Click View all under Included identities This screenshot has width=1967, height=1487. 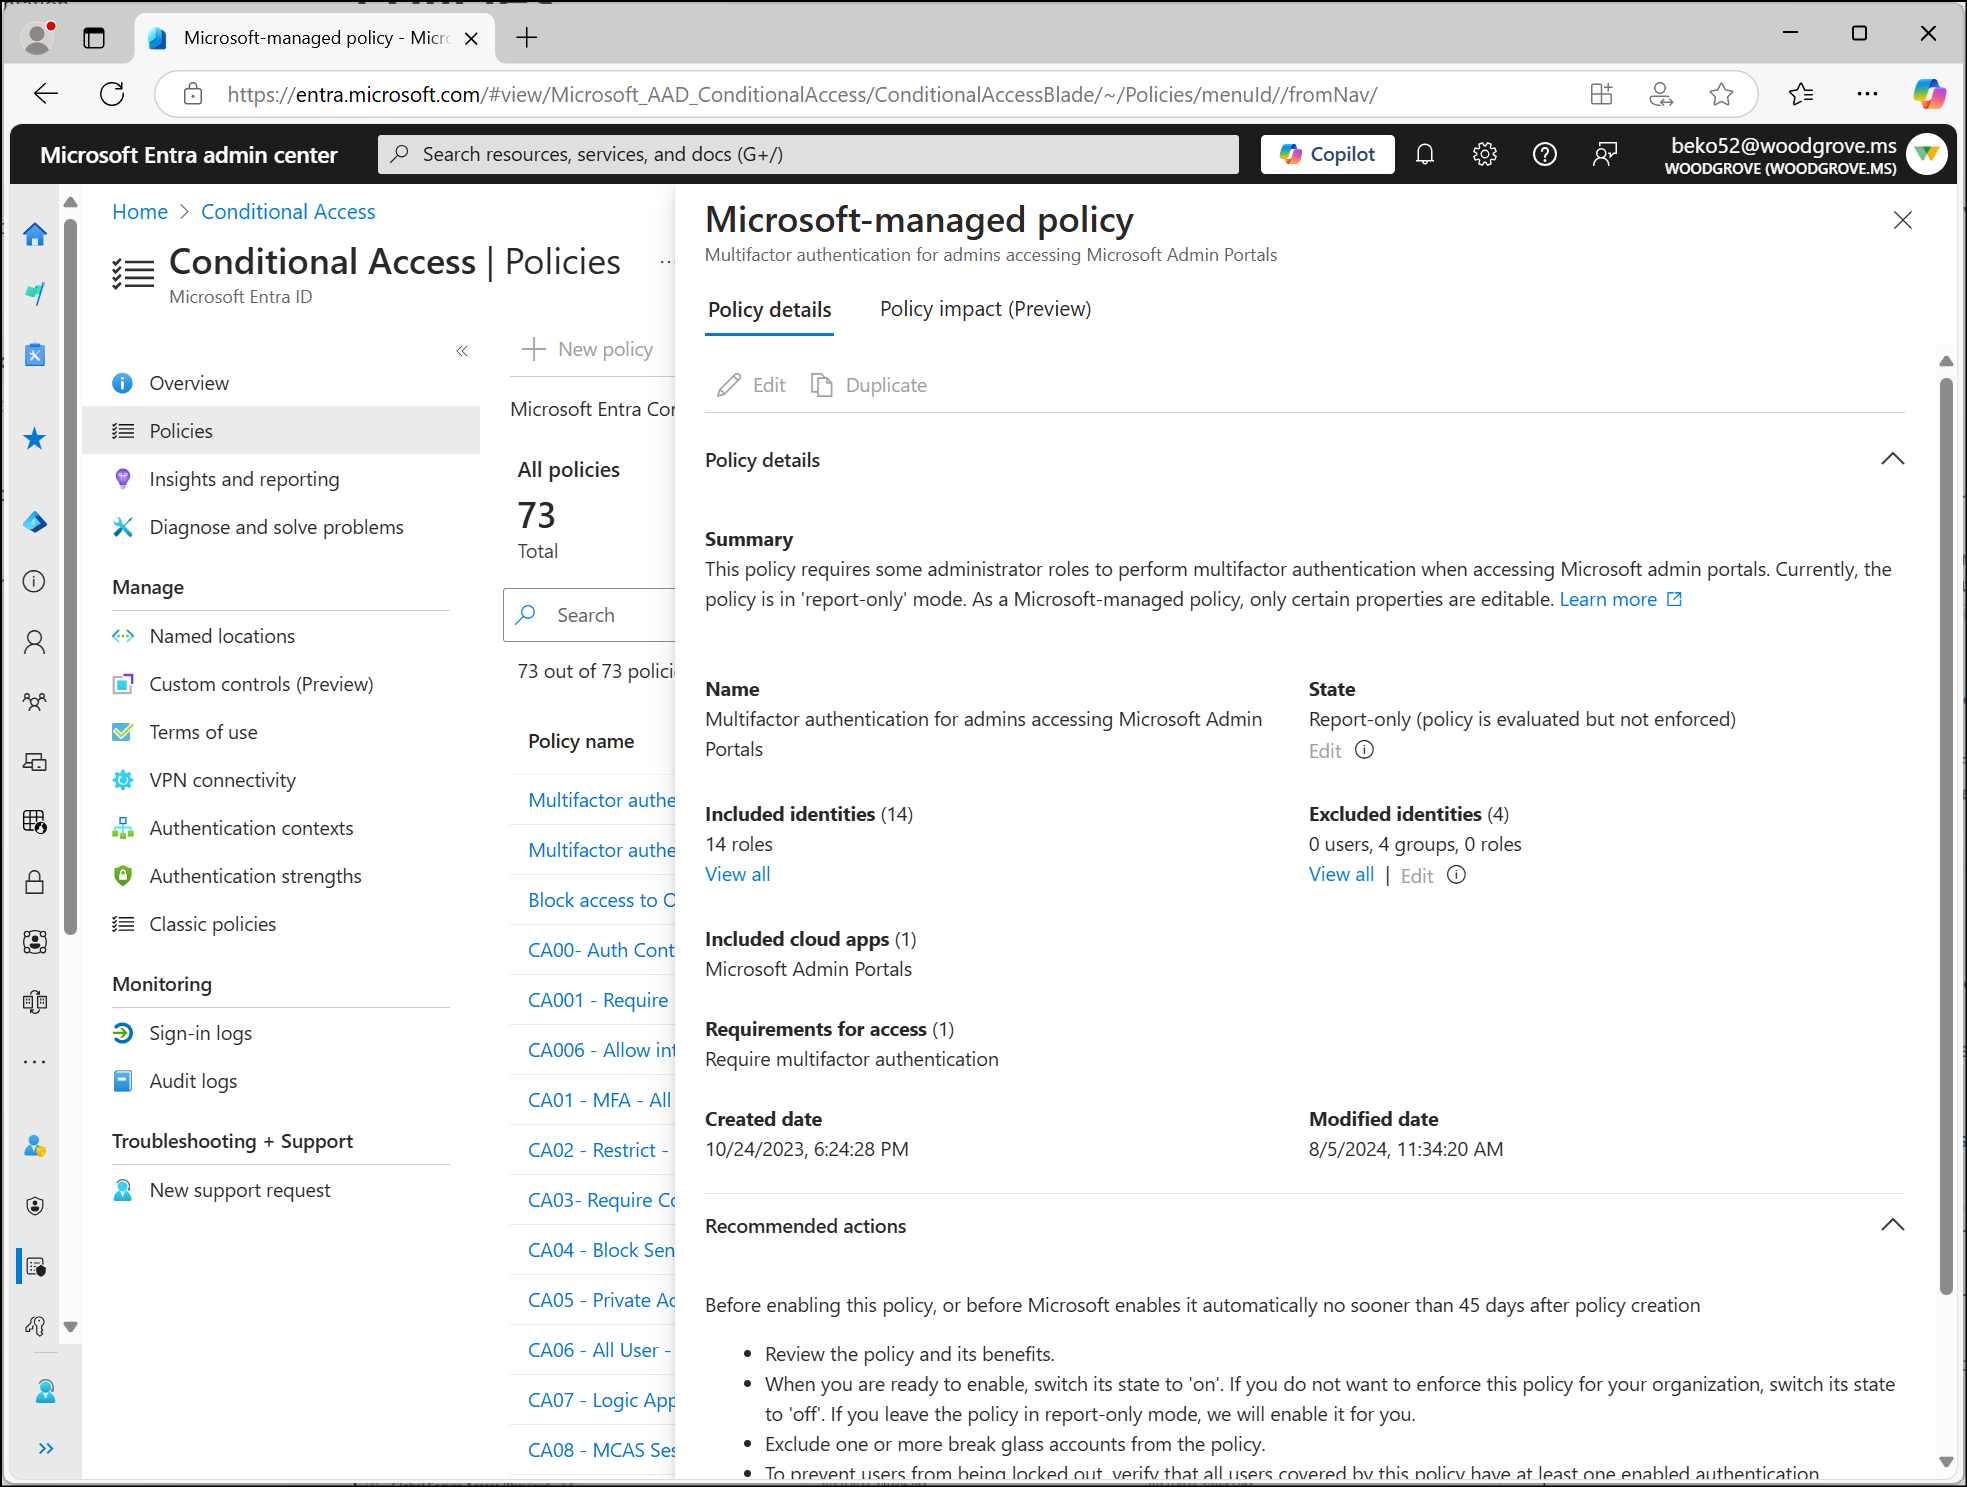[737, 874]
